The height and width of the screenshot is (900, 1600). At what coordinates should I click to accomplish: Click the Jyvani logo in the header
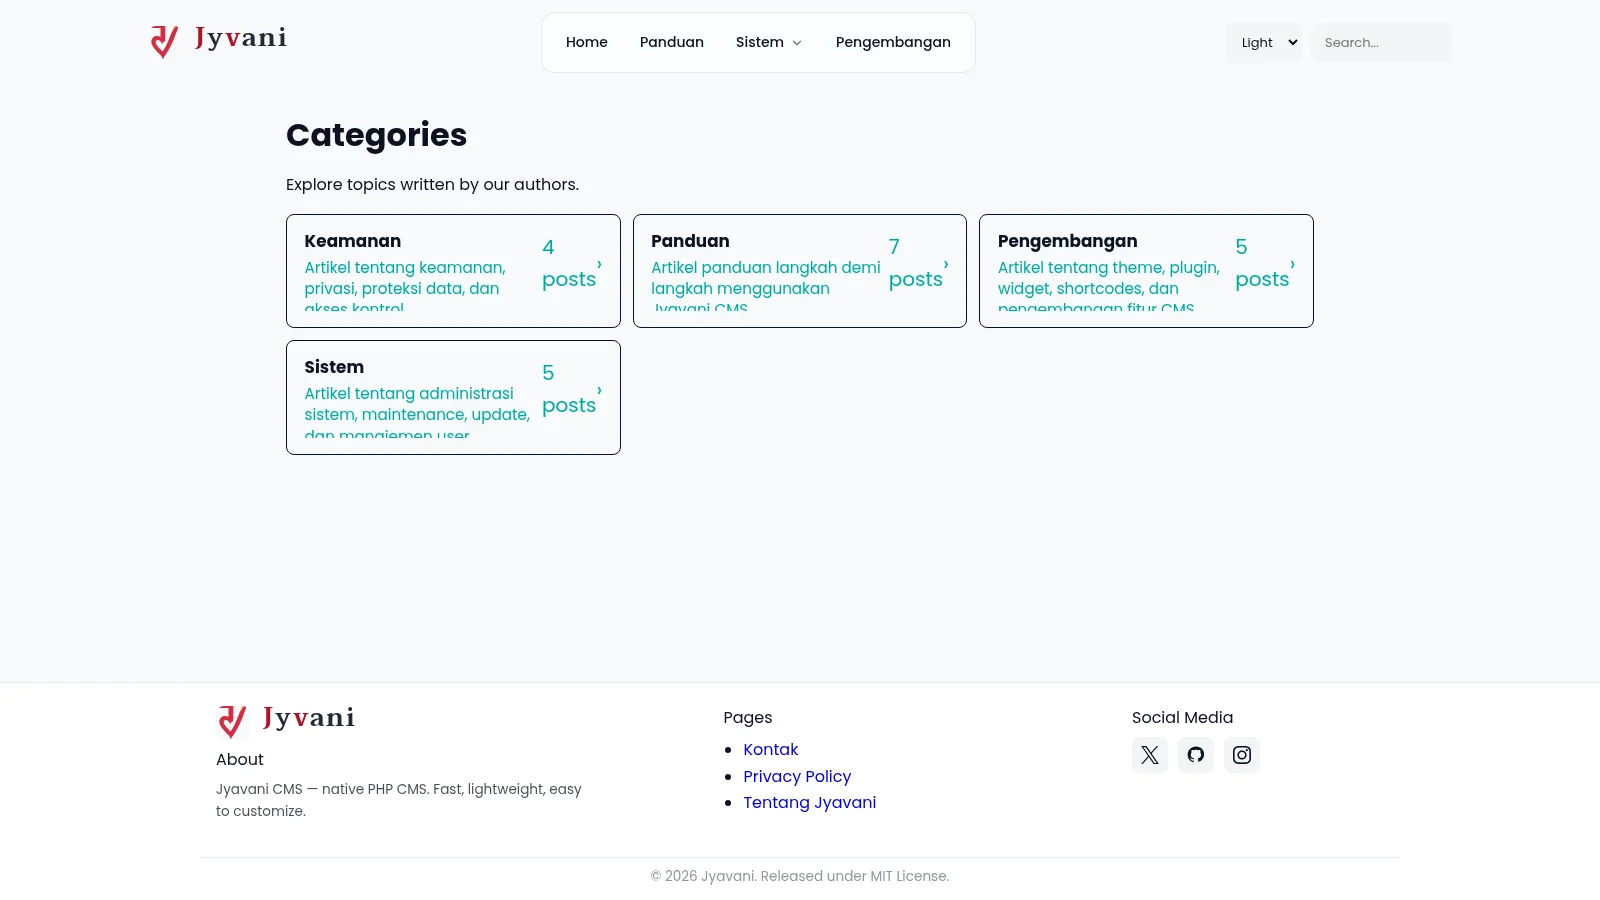click(x=218, y=41)
